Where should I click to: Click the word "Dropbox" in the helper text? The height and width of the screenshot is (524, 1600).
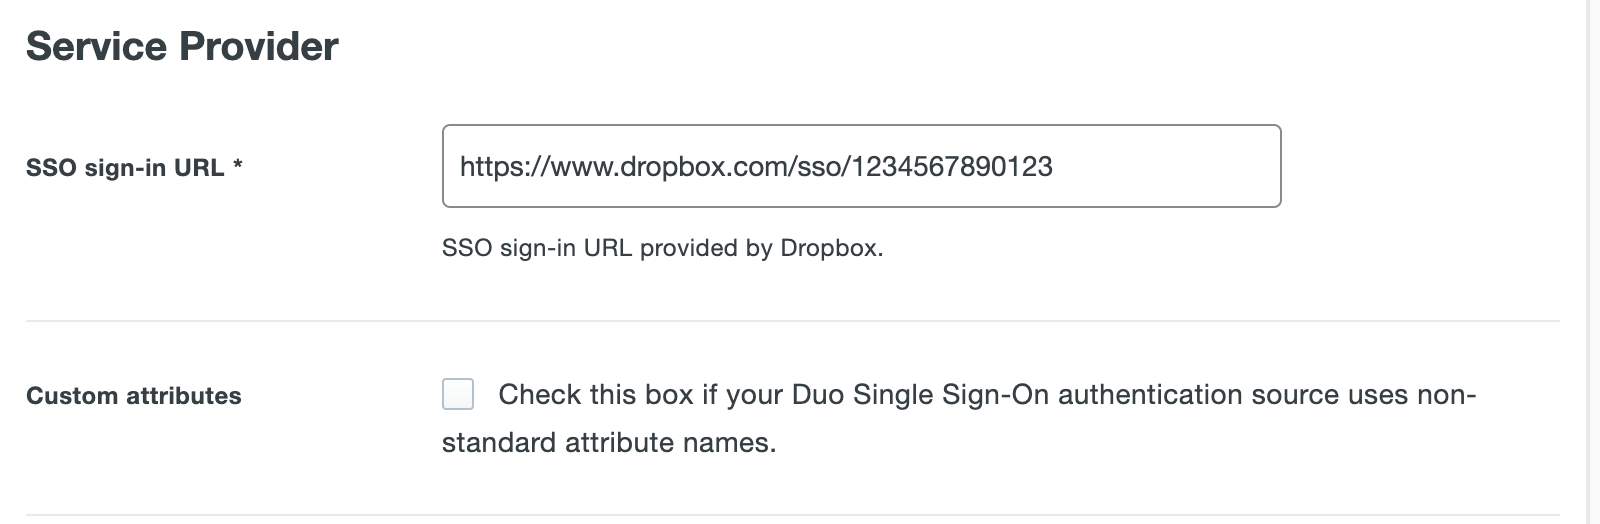(832, 248)
